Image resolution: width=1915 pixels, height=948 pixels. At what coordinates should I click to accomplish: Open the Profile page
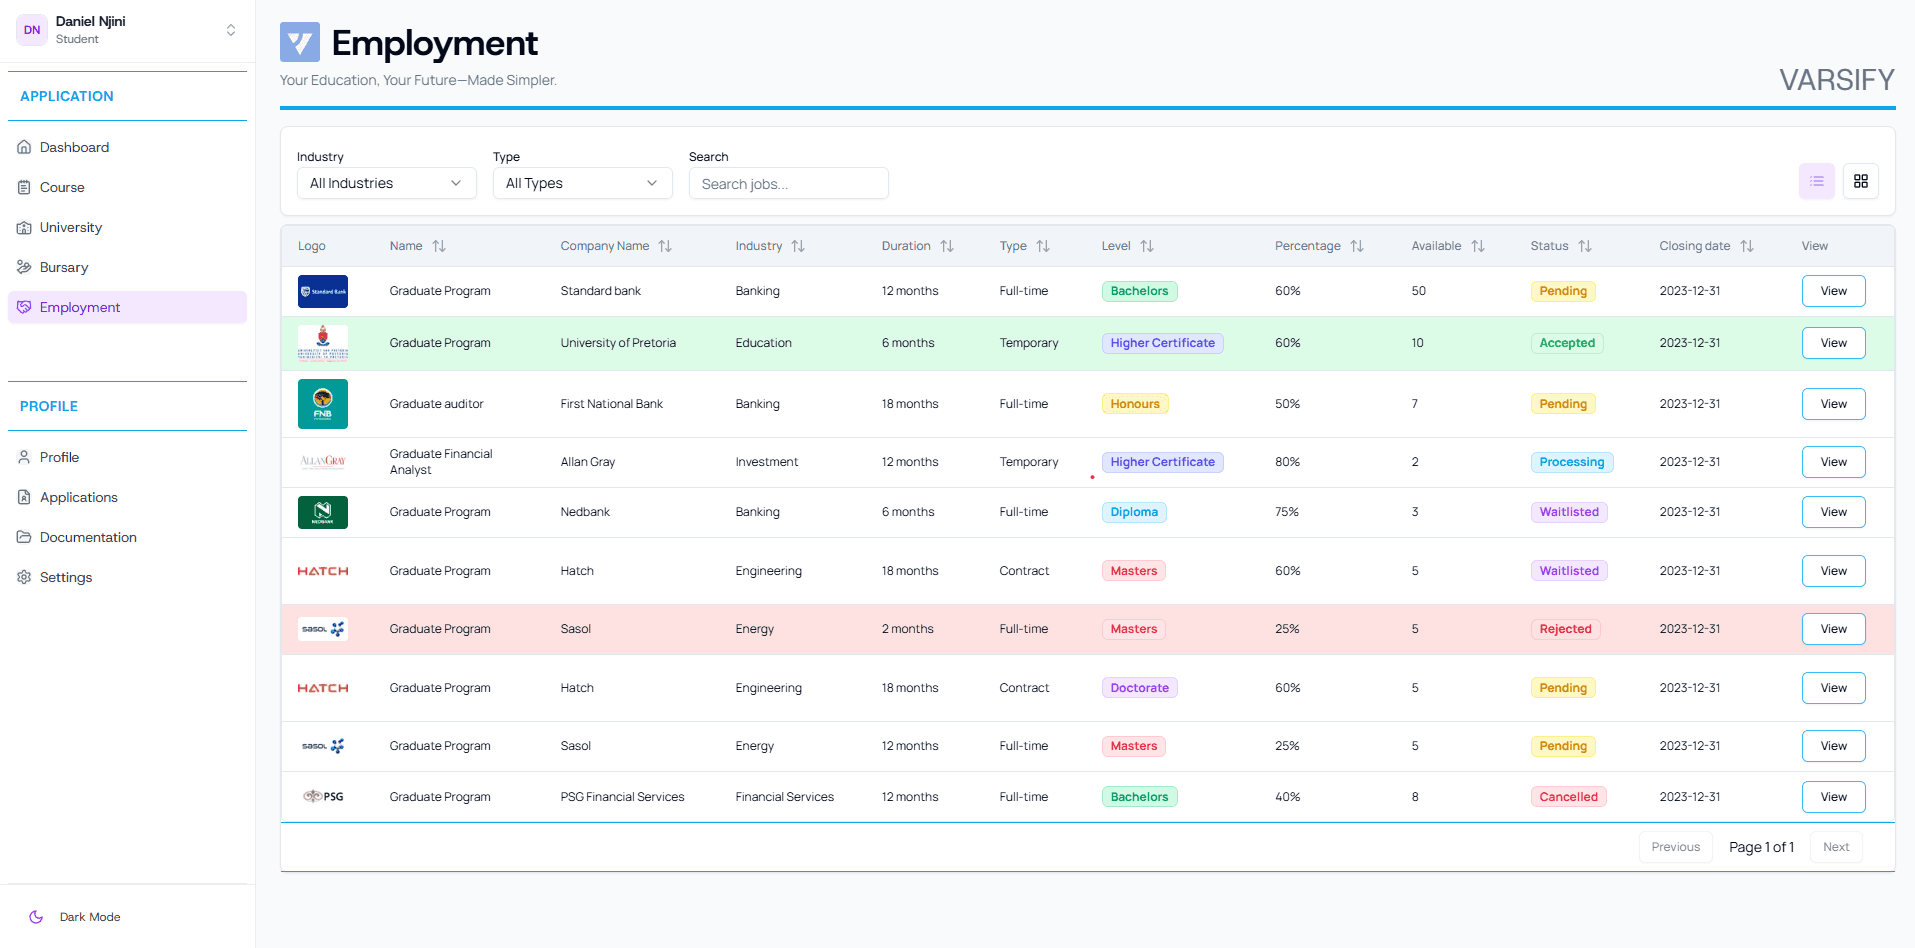click(58, 457)
